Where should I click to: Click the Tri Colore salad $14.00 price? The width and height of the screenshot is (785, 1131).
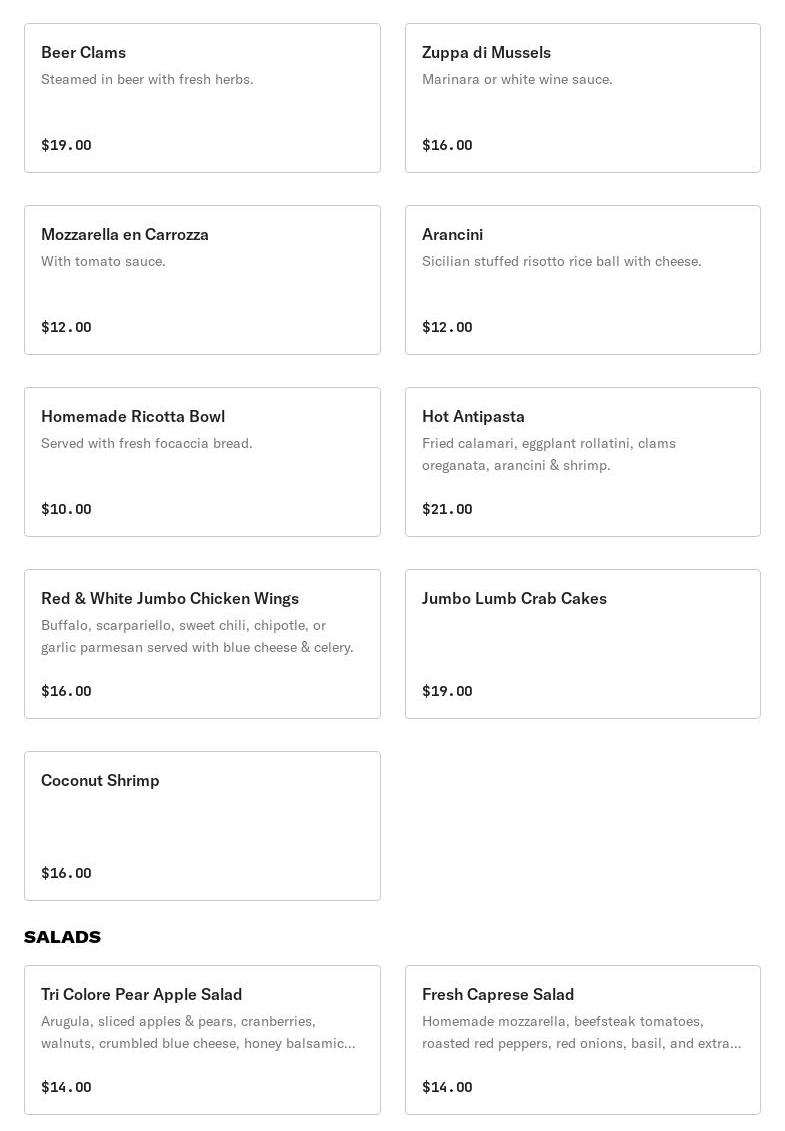66,1087
